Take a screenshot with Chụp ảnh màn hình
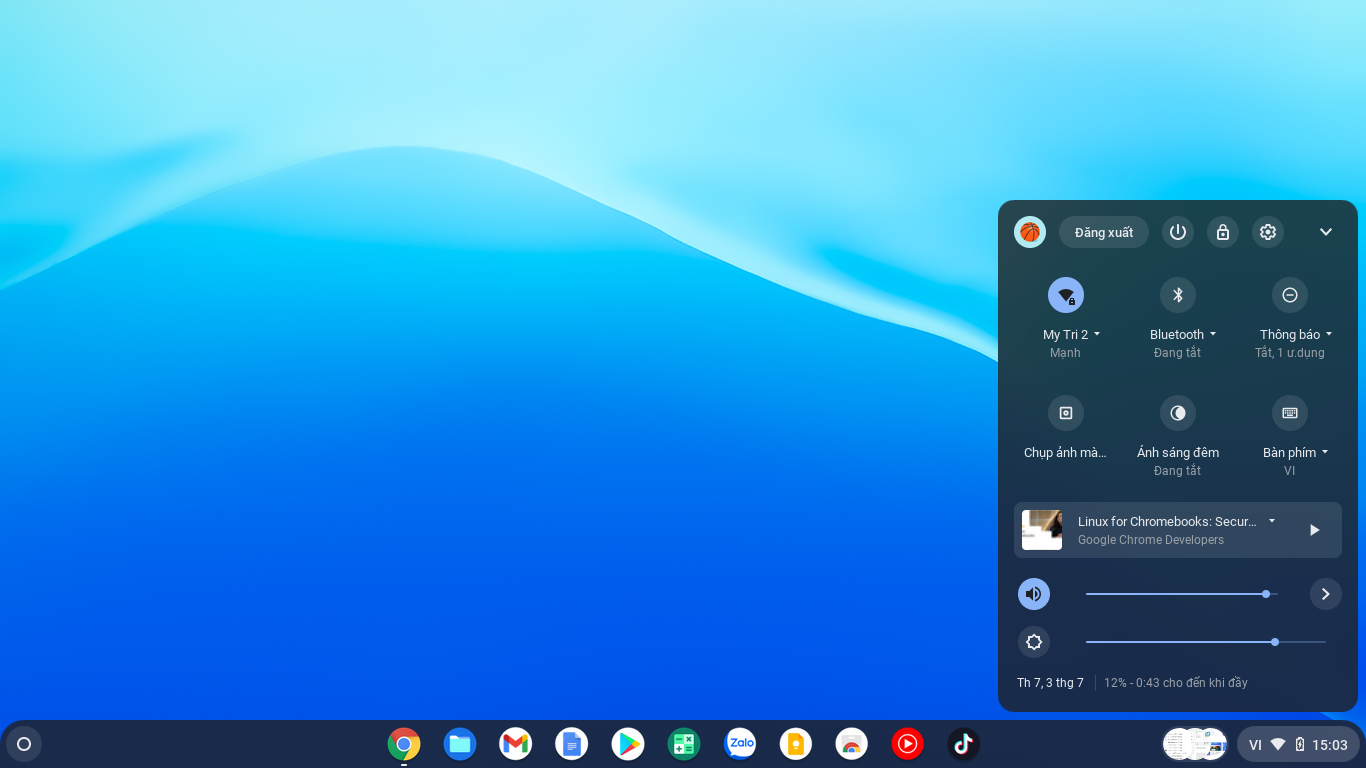Image resolution: width=1366 pixels, height=768 pixels. click(1066, 413)
